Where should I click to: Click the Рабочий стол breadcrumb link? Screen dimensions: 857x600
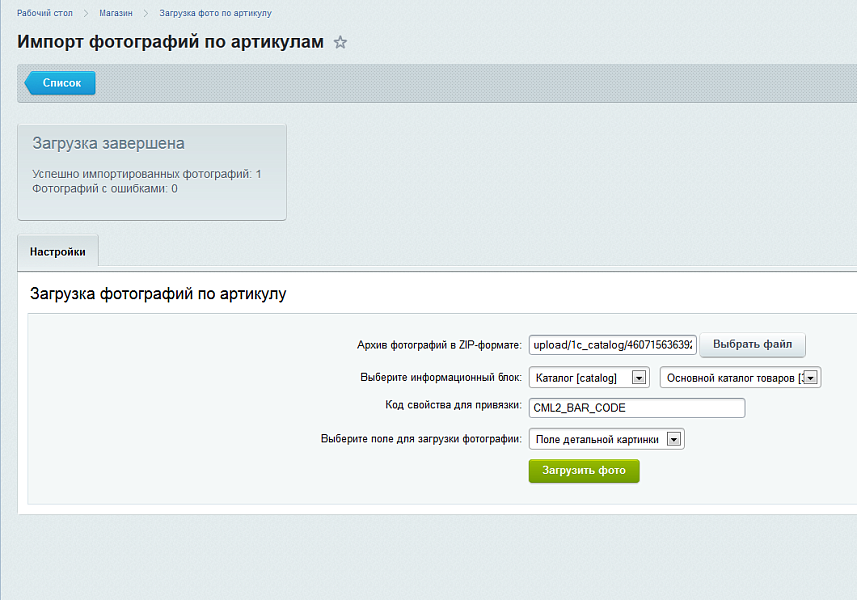45,14
